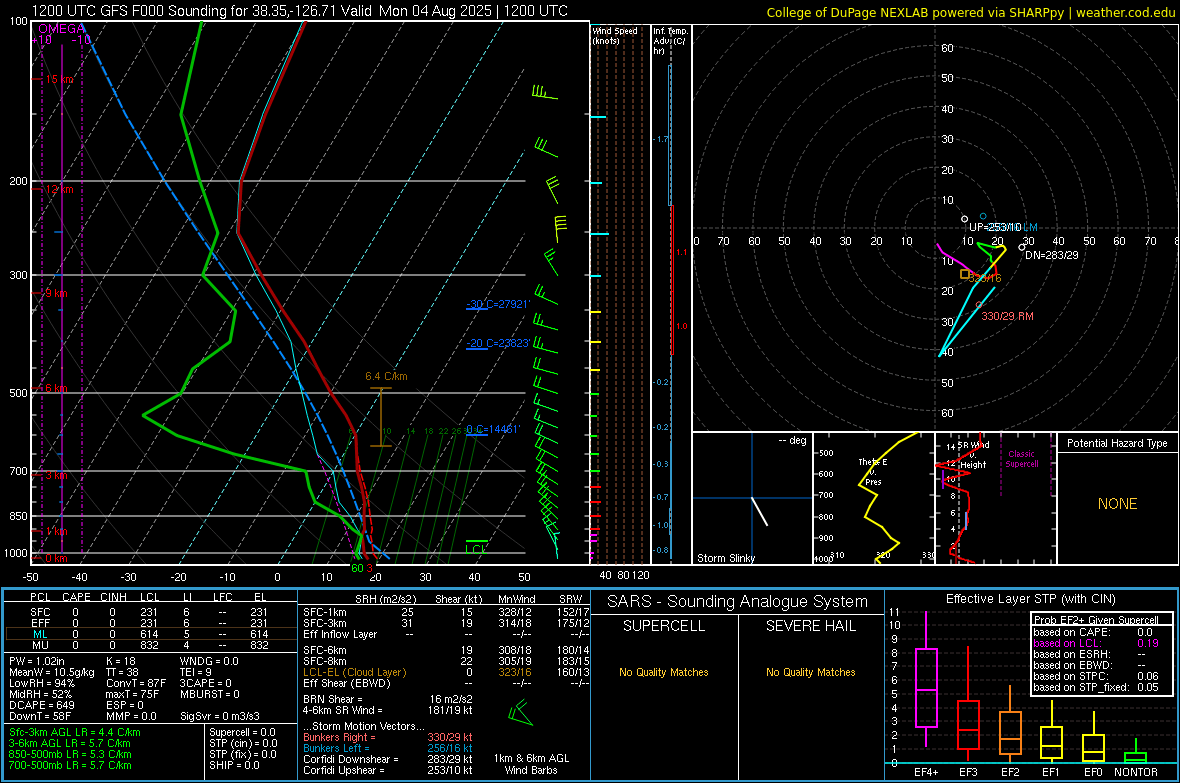Click the 3 km height marker
Viewport: 1180px width, 783px height.
[x=57, y=475]
